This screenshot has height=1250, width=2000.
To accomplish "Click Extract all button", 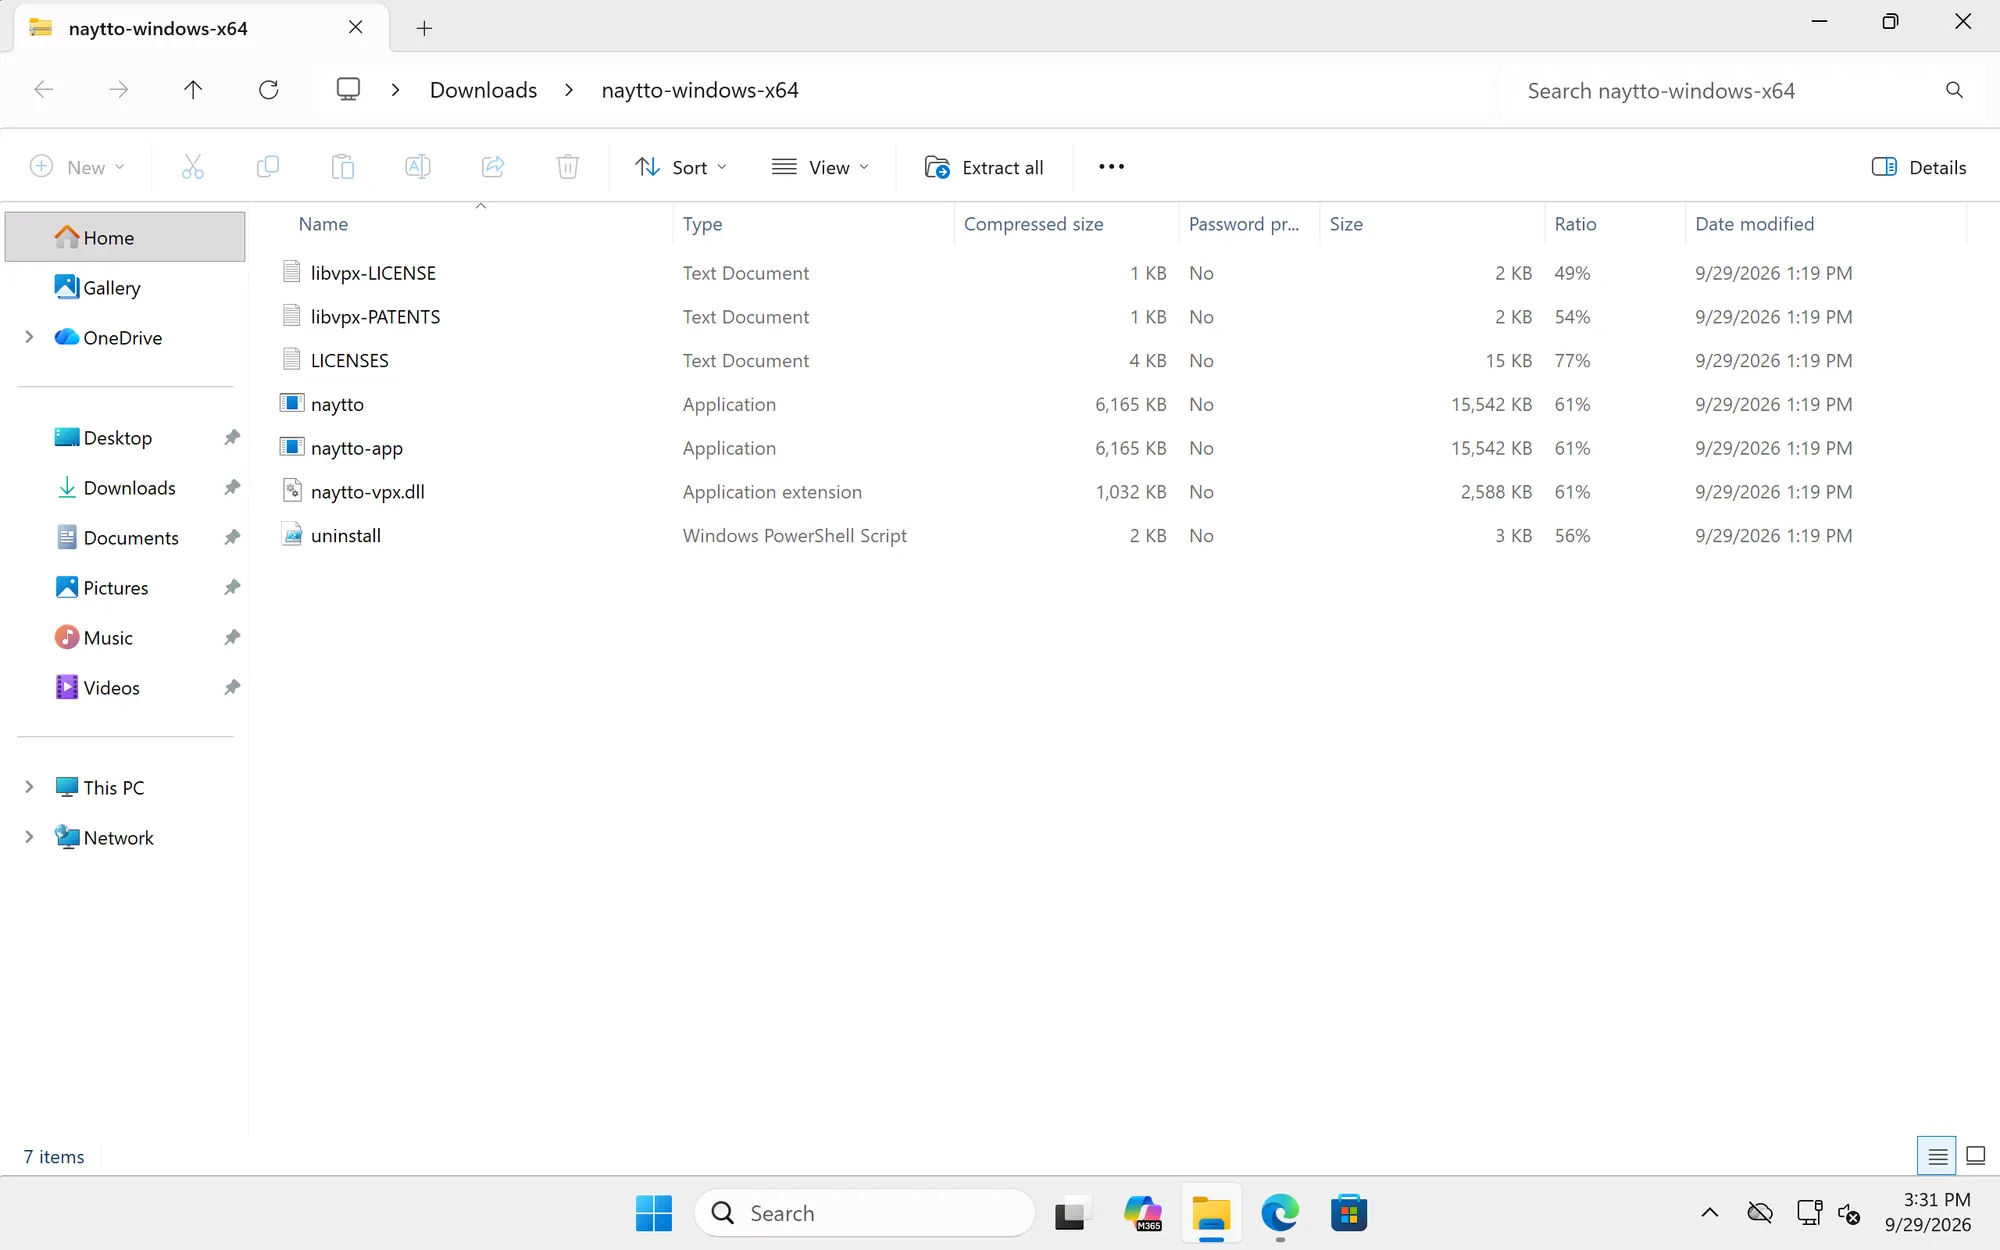I will coord(984,167).
